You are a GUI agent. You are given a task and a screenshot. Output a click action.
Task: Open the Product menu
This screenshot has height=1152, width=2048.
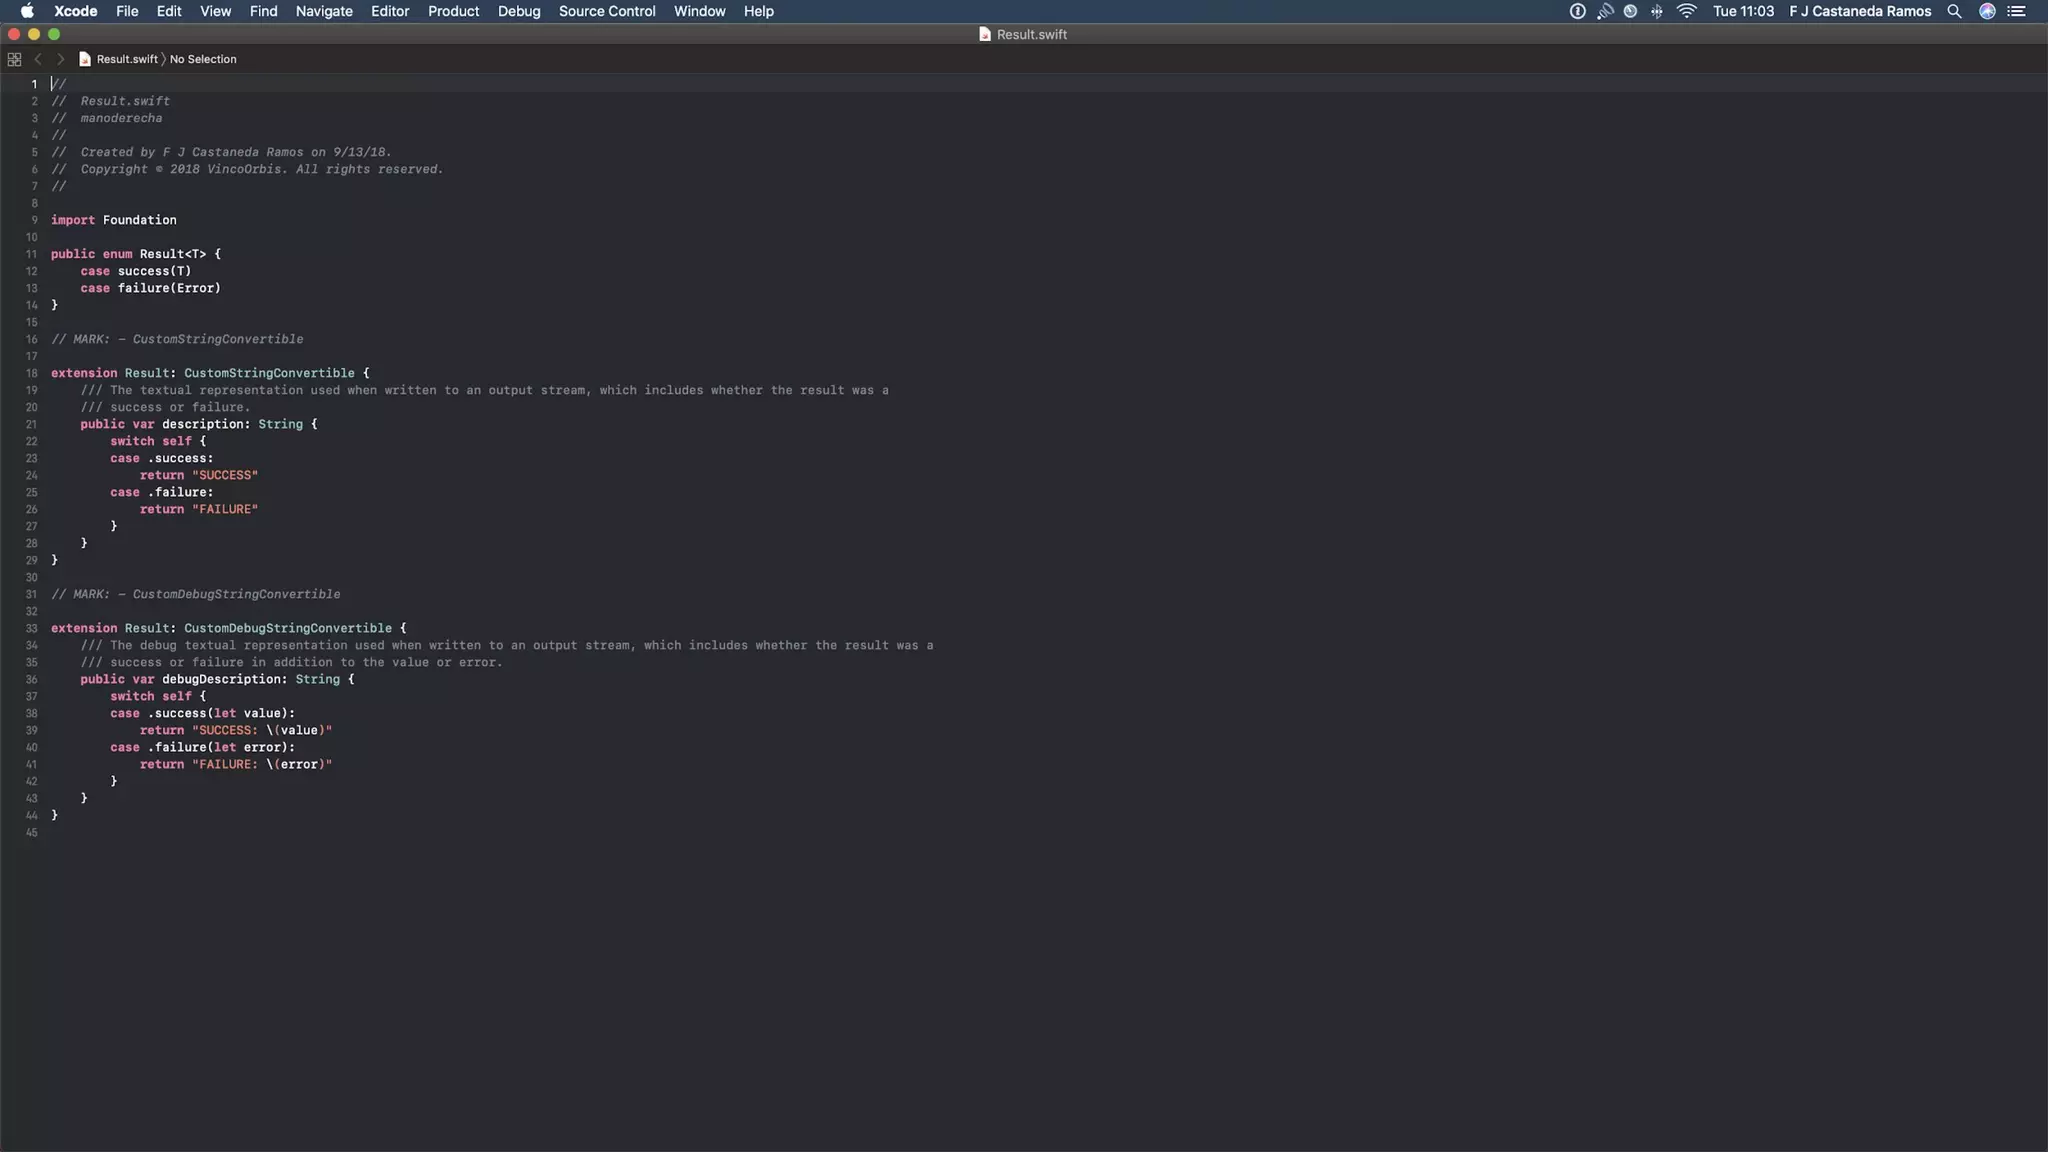point(453,11)
